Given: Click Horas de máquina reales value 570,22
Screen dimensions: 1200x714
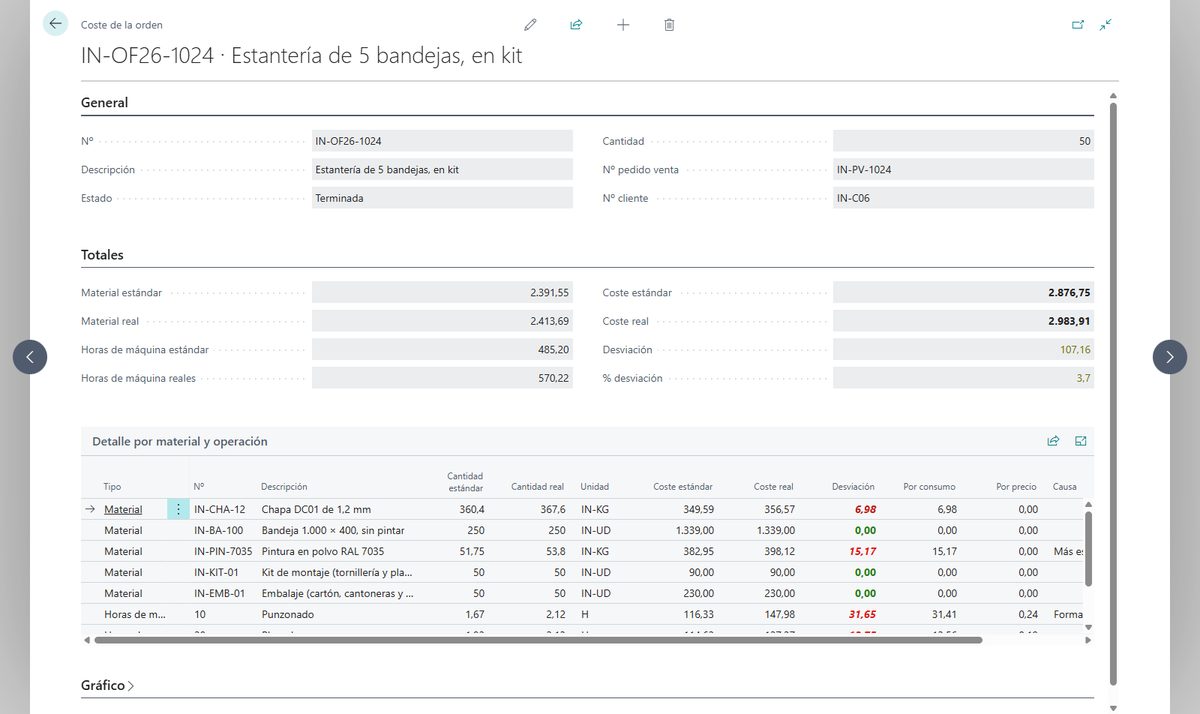Looking at the screenshot, I should (x=442, y=378).
